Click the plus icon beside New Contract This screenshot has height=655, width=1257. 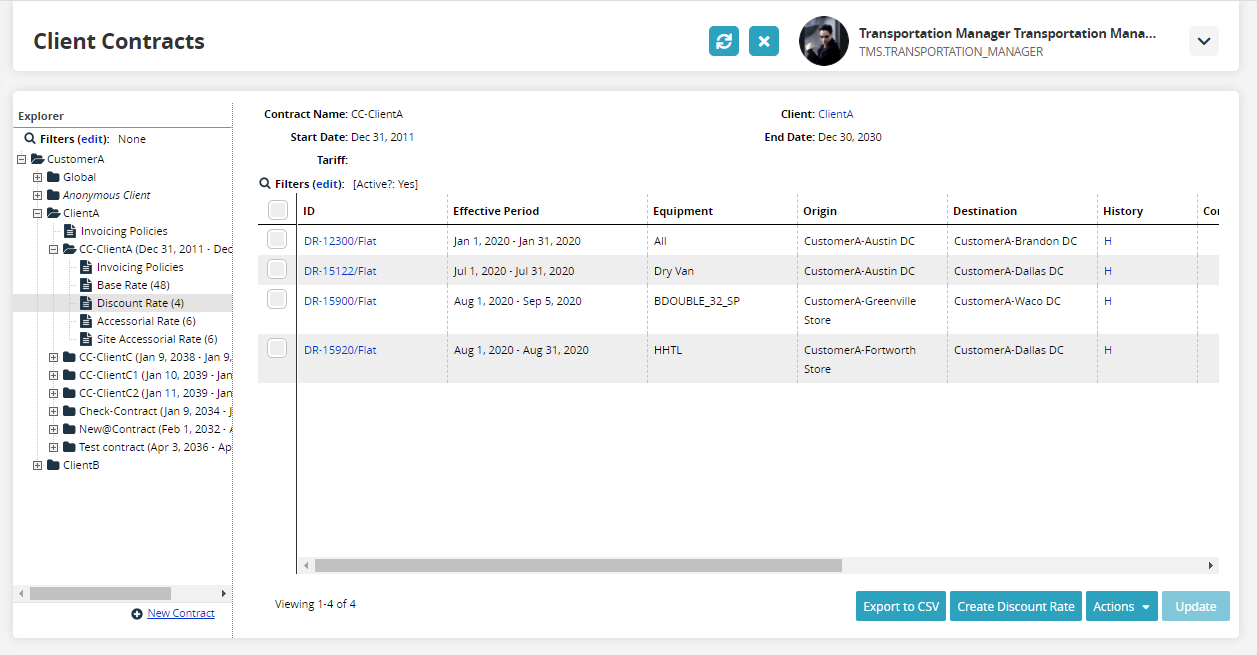pyautogui.click(x=137, y=614)
